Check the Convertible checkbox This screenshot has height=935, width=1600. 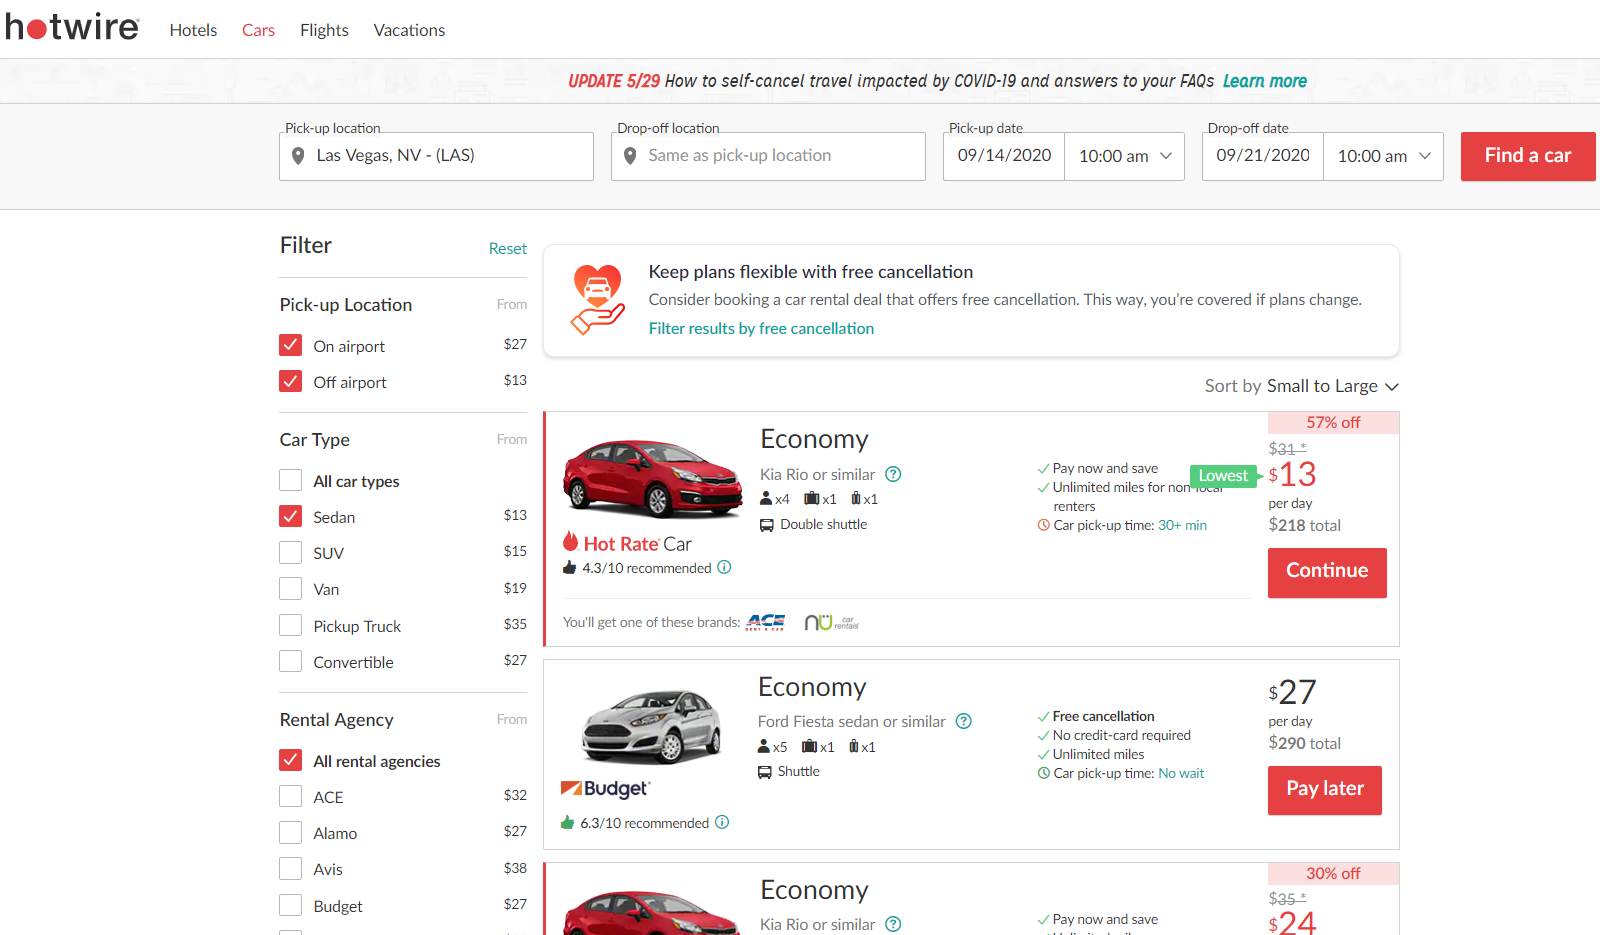tap(291, 661)
